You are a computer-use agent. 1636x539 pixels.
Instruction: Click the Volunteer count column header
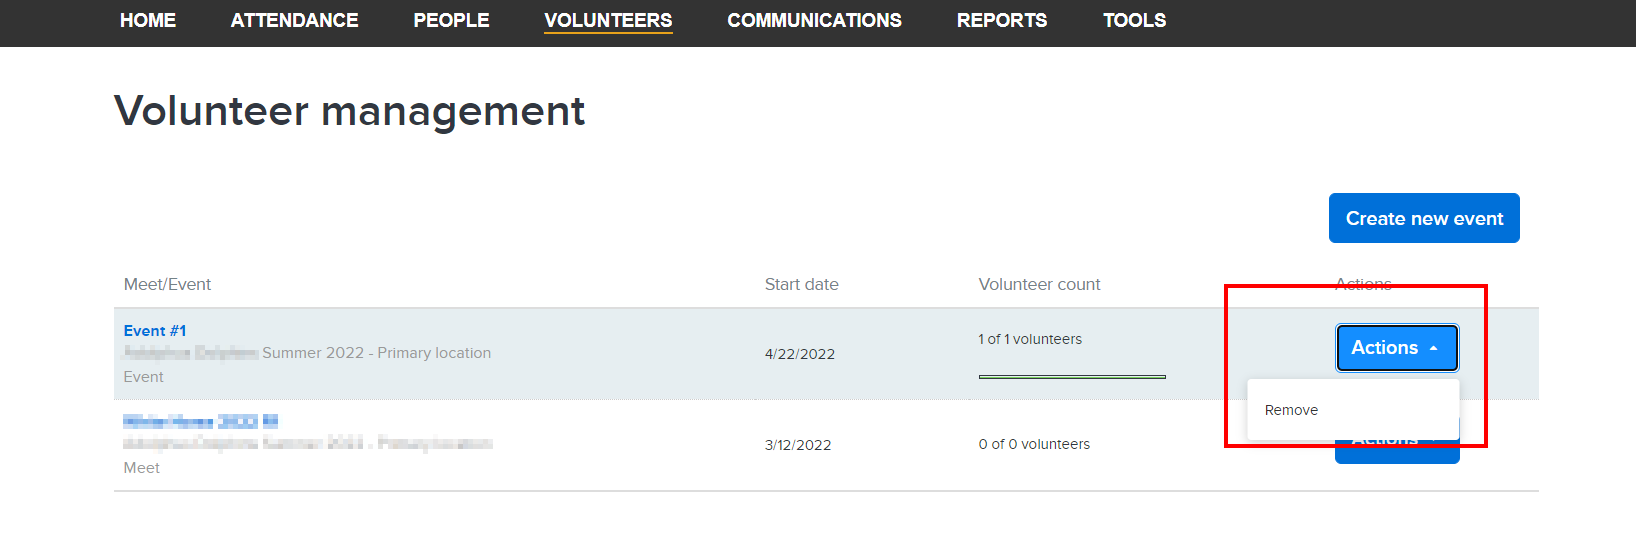pos(1039,285)
